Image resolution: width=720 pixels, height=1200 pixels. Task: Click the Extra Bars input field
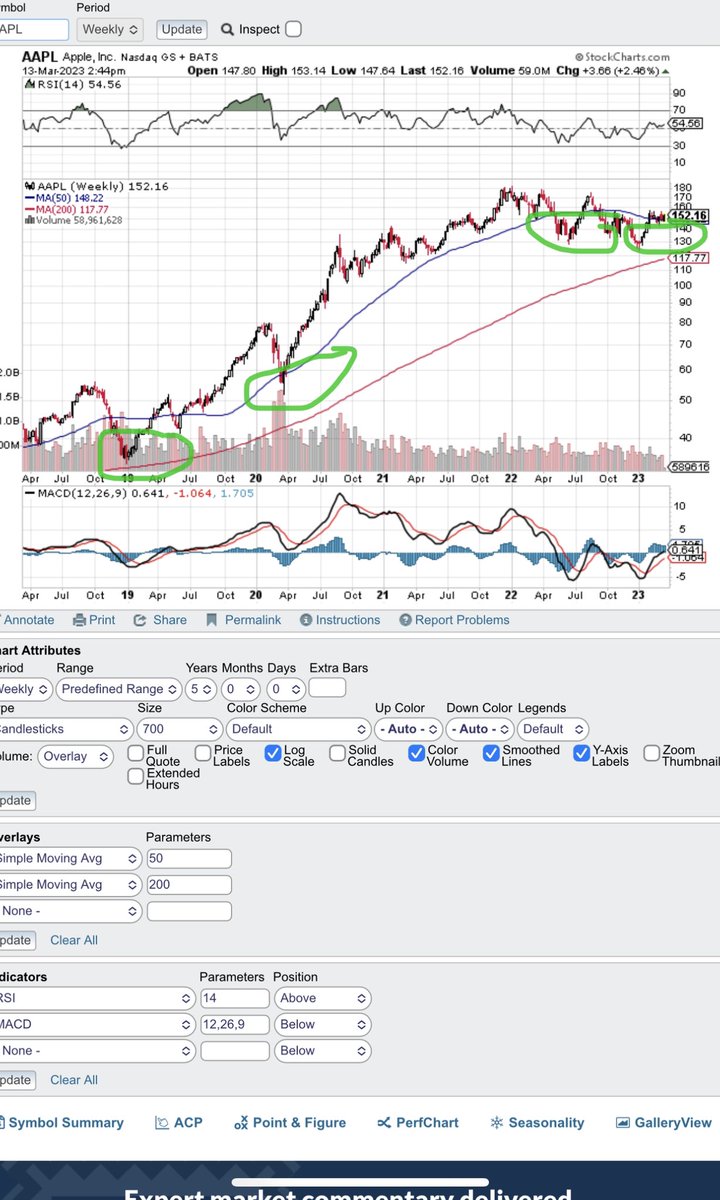tap(327, 688)
